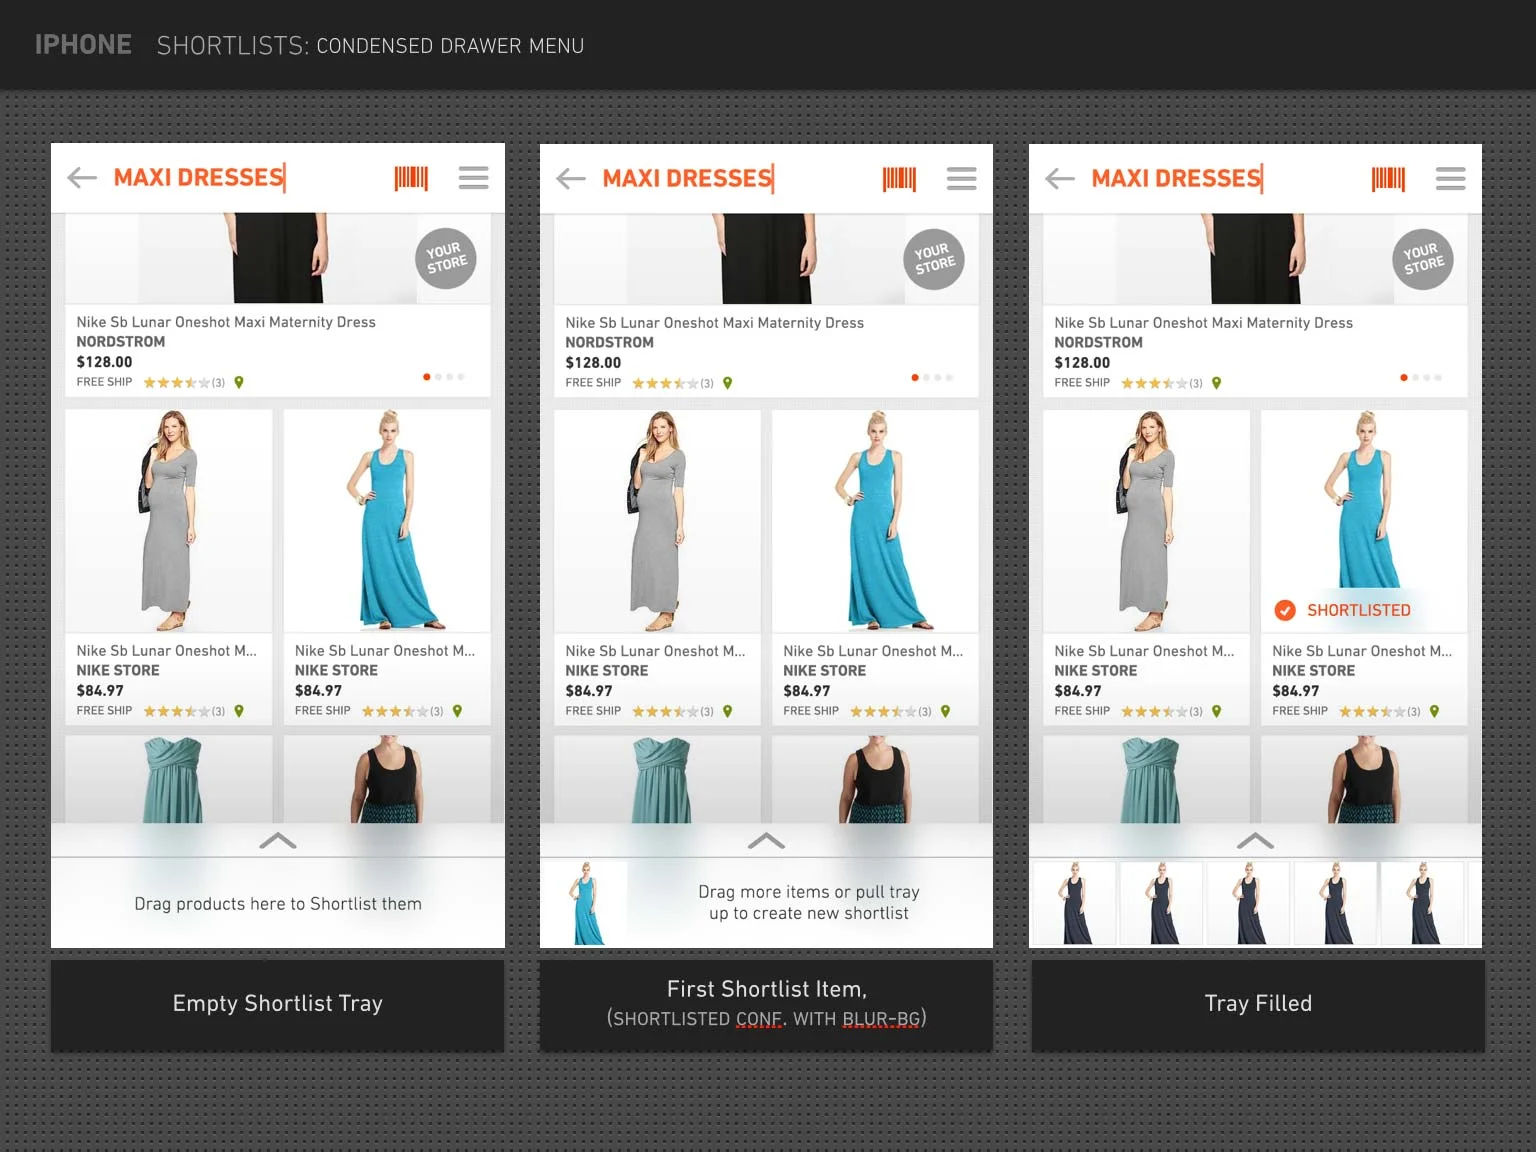The height and width of the screenshot is (1152, 1536).
Task: Open hamburger menu in Empty Shortlist Tray screen
Action: click(x=474, y=178)
